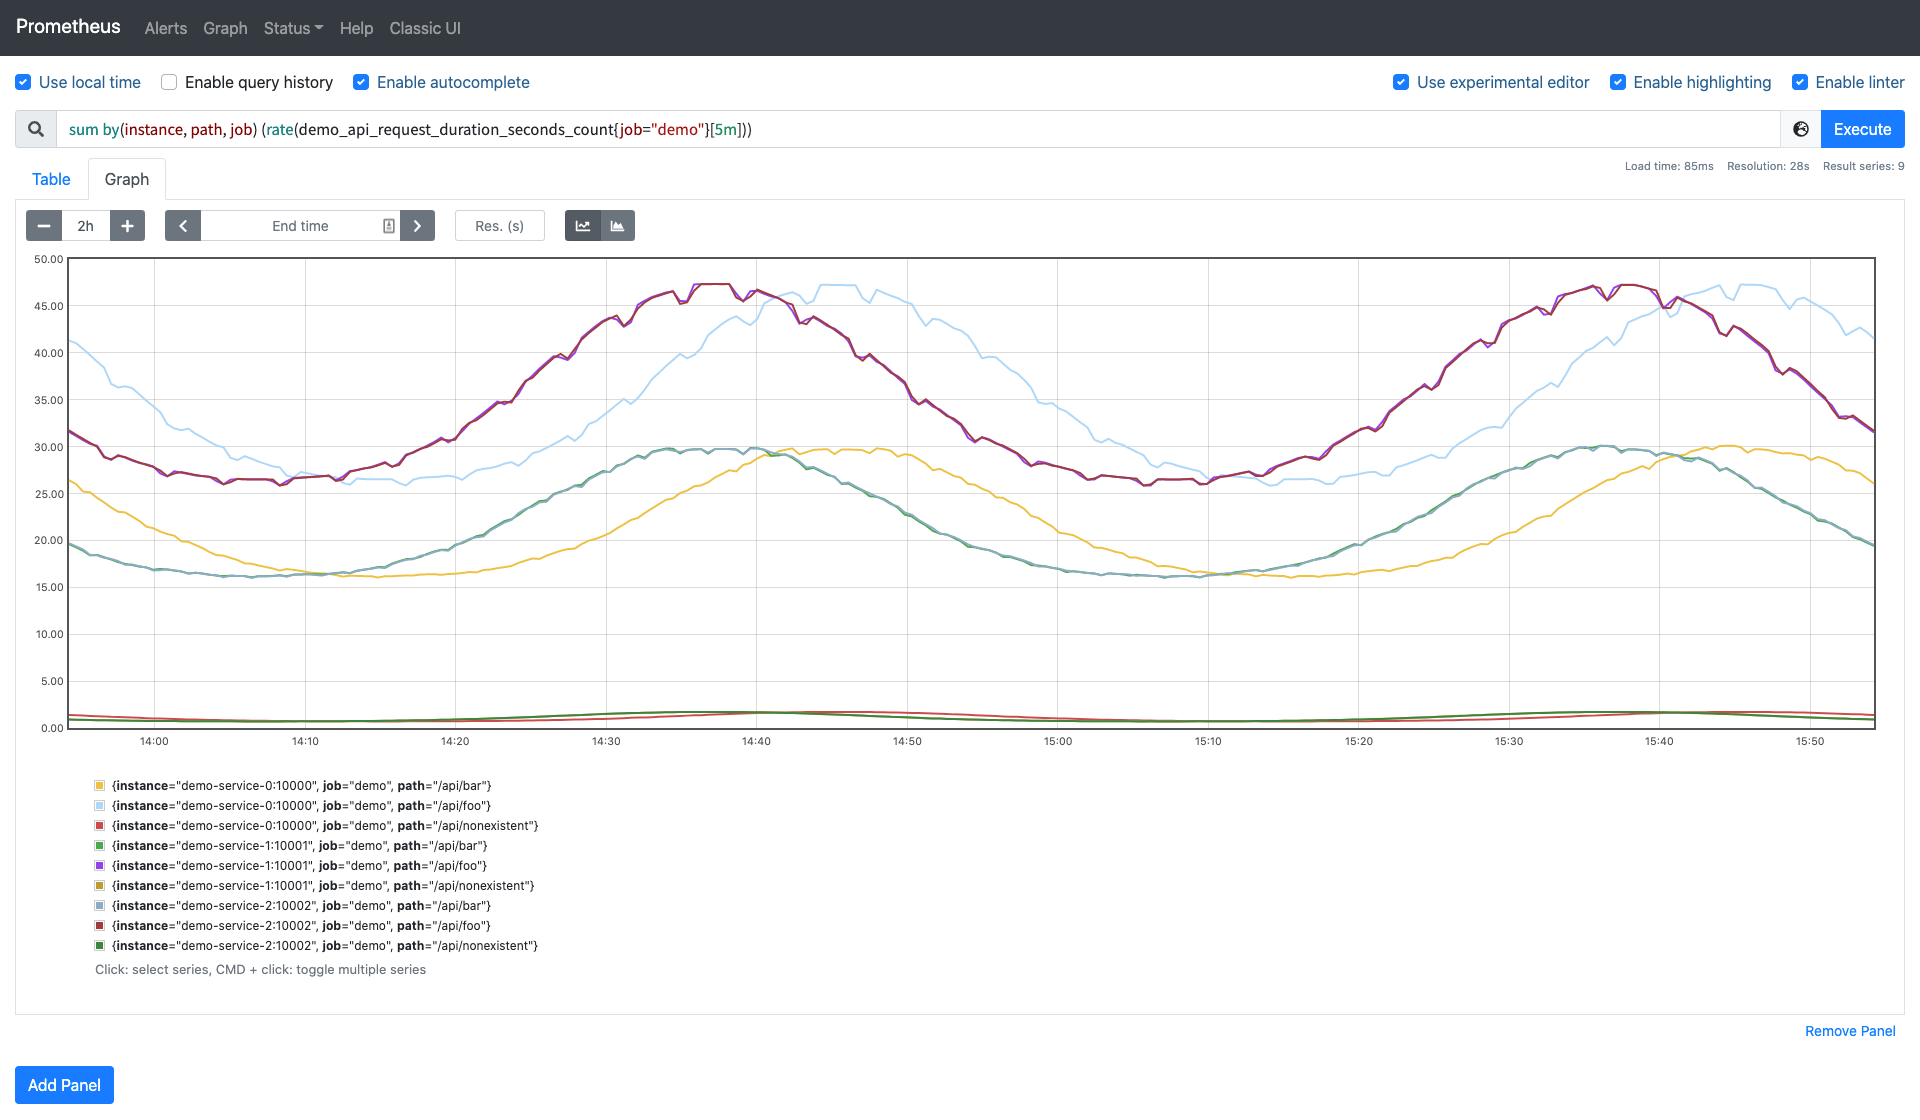This screenshot has height=1120, width=1920.
Task: Toggle Enable autocomplete checkbox
Action: click(361, 82)
